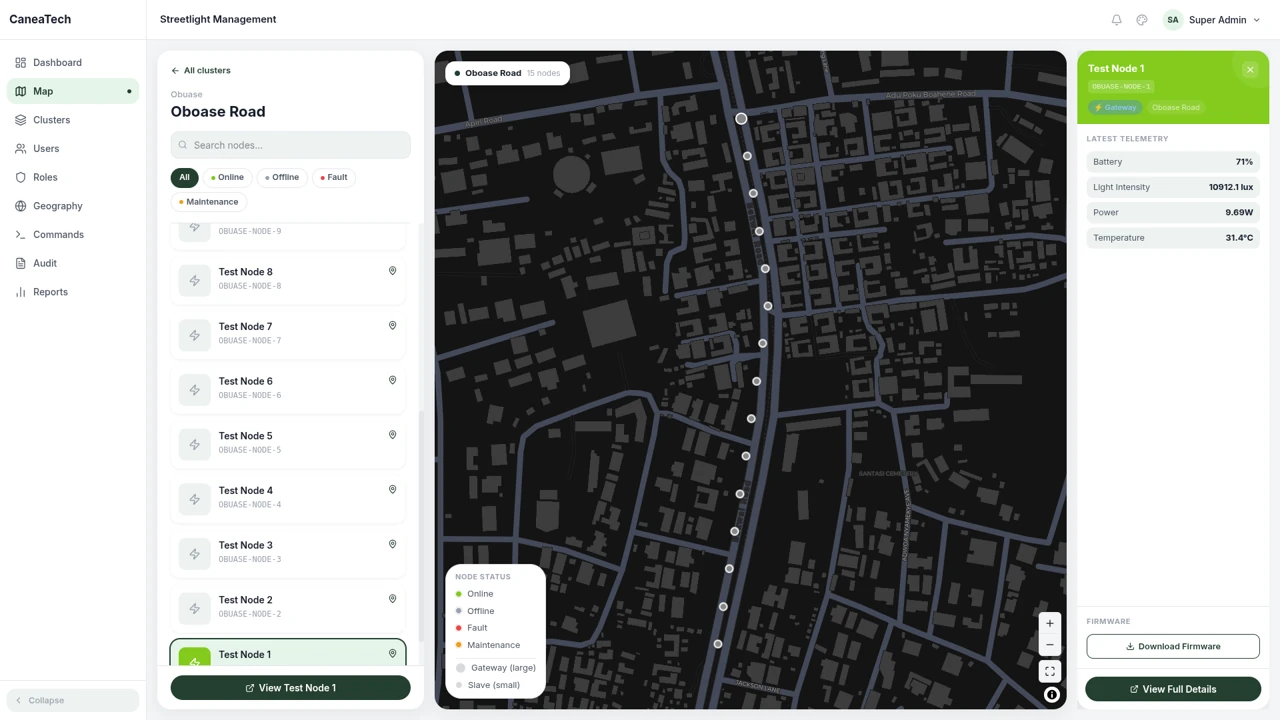Click View Full Details

tap(1173, 689)
